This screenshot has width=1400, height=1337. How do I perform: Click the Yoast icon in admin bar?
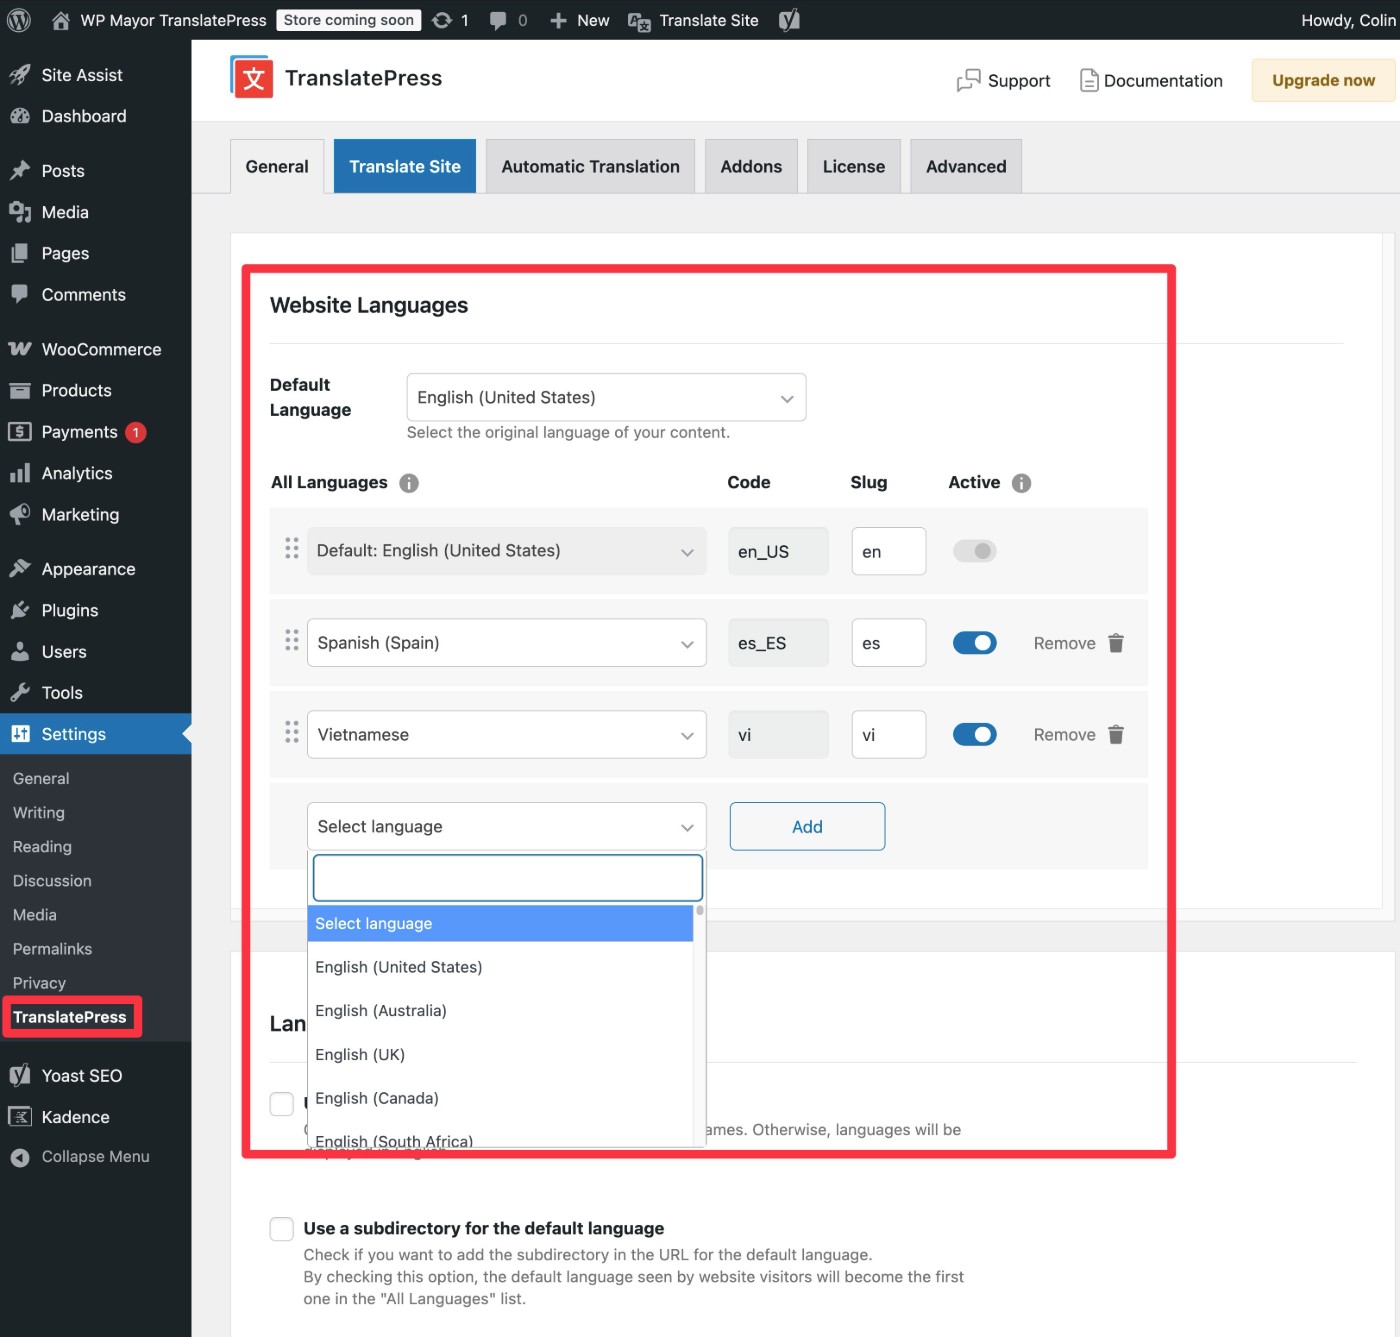pyautogui.click(x=789, y=20)
